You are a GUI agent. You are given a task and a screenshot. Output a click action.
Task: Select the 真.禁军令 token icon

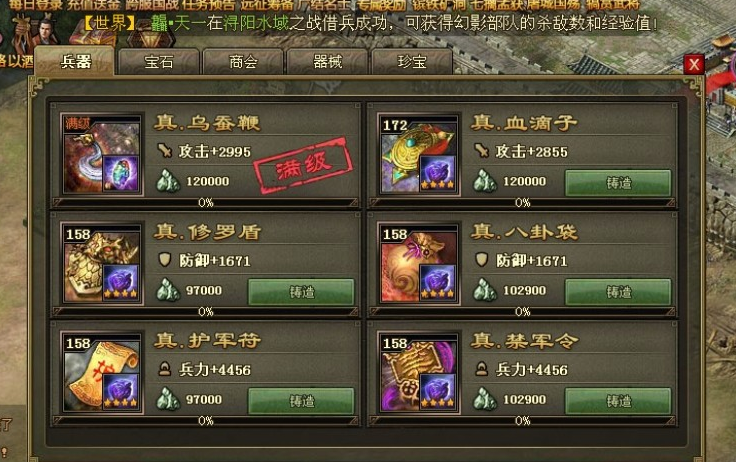419,372
